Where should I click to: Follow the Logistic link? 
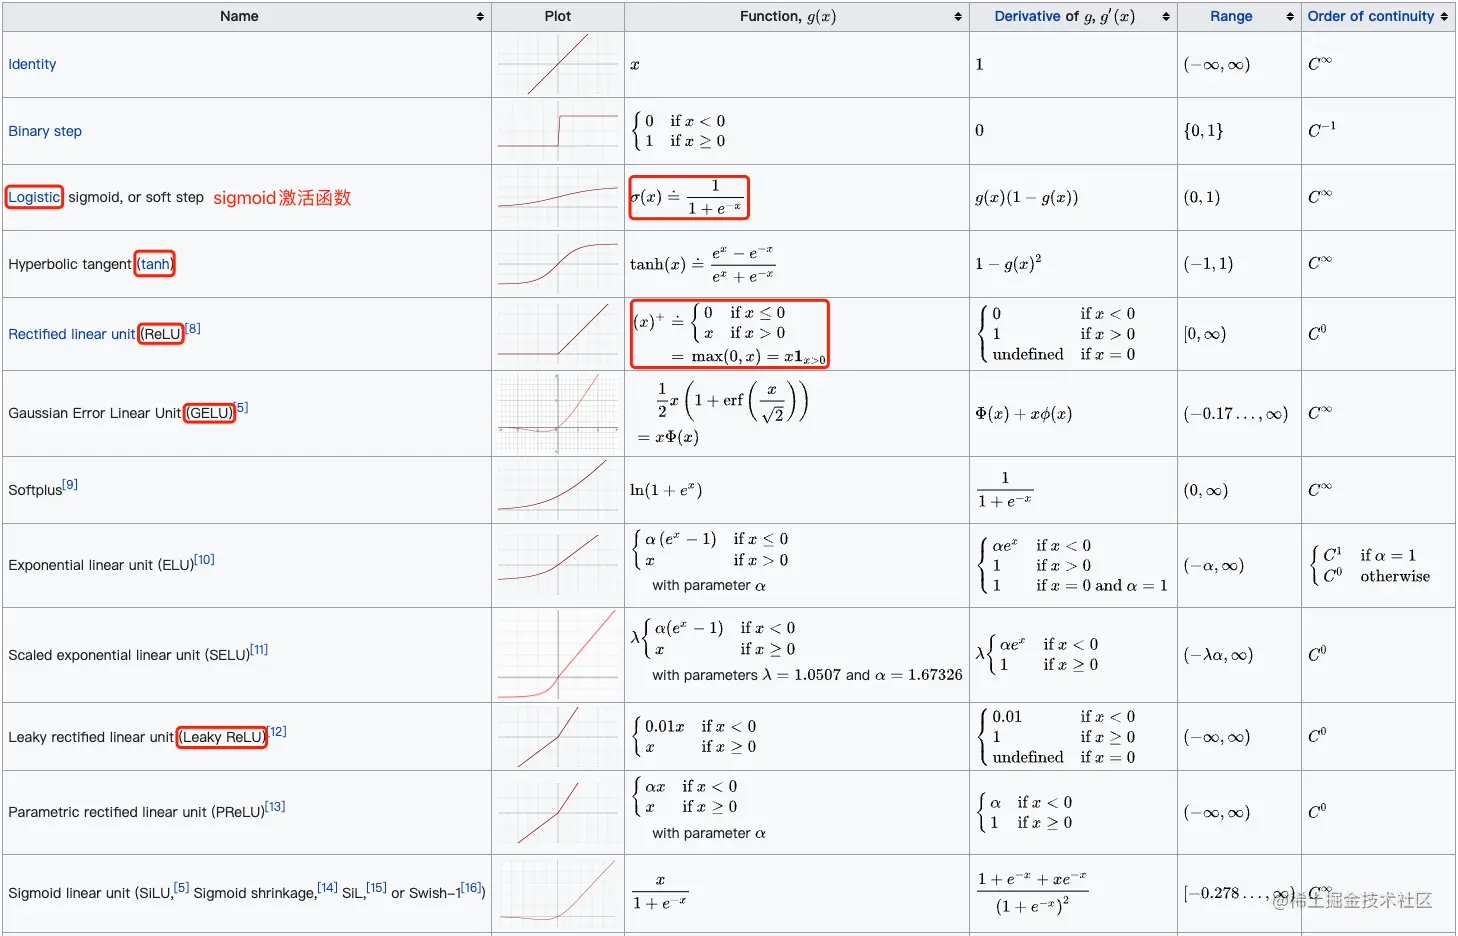[34, 197]
